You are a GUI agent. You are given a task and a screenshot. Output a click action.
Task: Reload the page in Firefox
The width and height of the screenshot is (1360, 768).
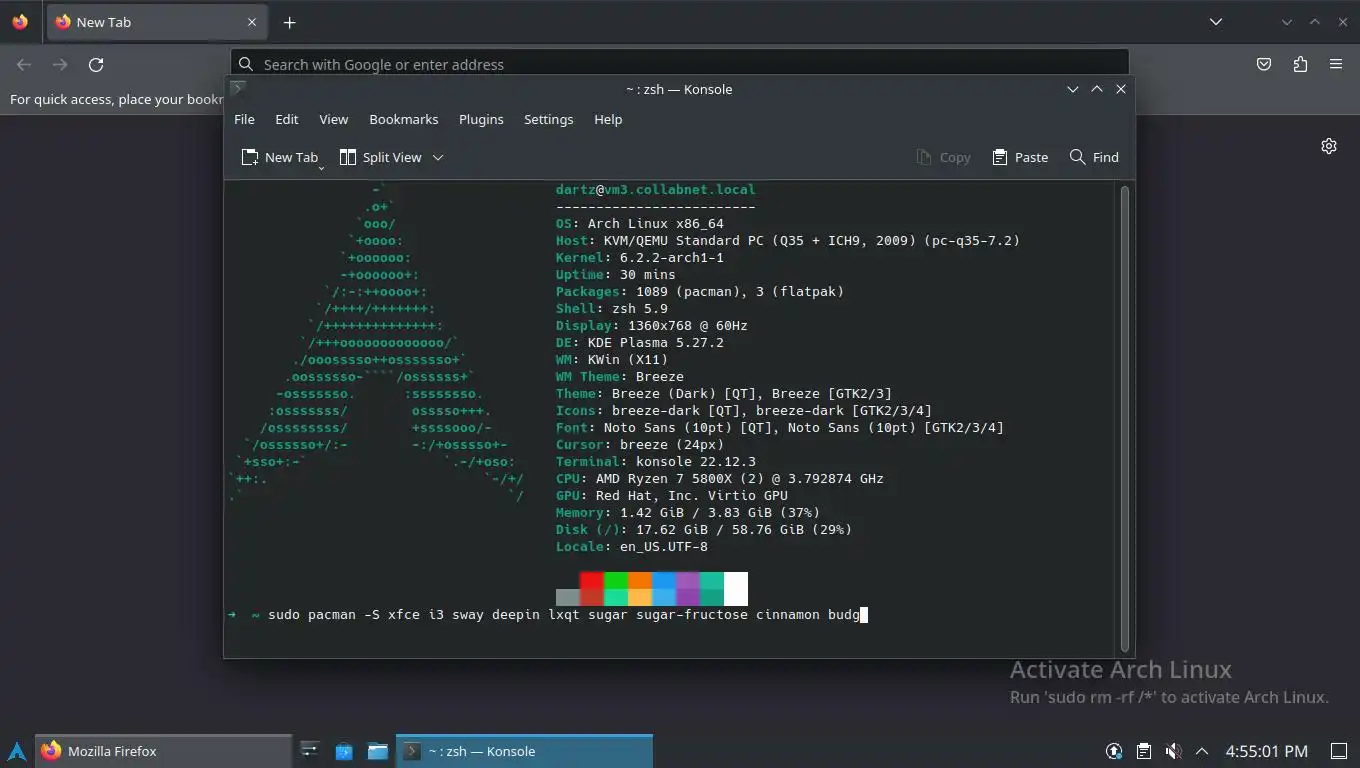pos(96,64)
